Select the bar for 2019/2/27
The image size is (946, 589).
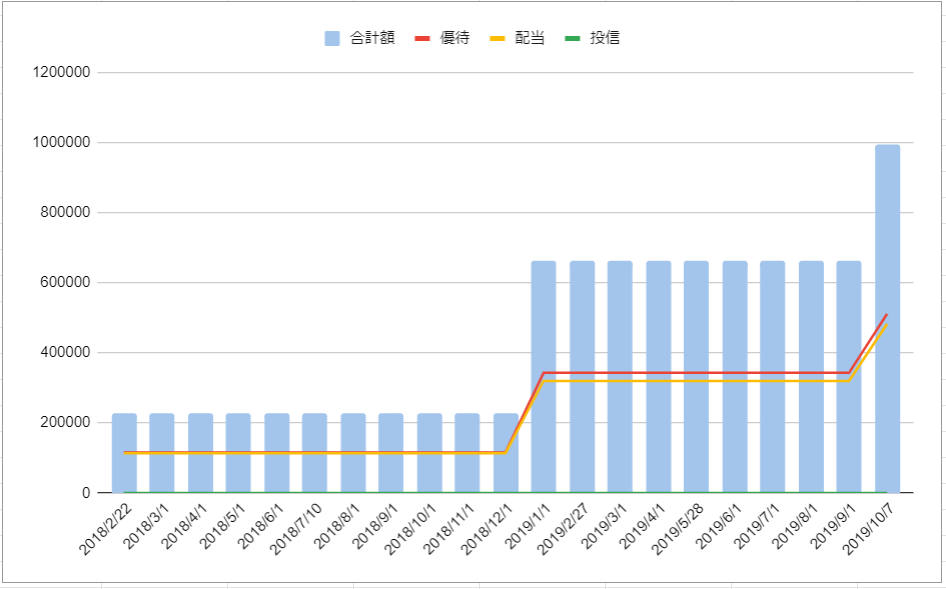(x=582, y=377)
